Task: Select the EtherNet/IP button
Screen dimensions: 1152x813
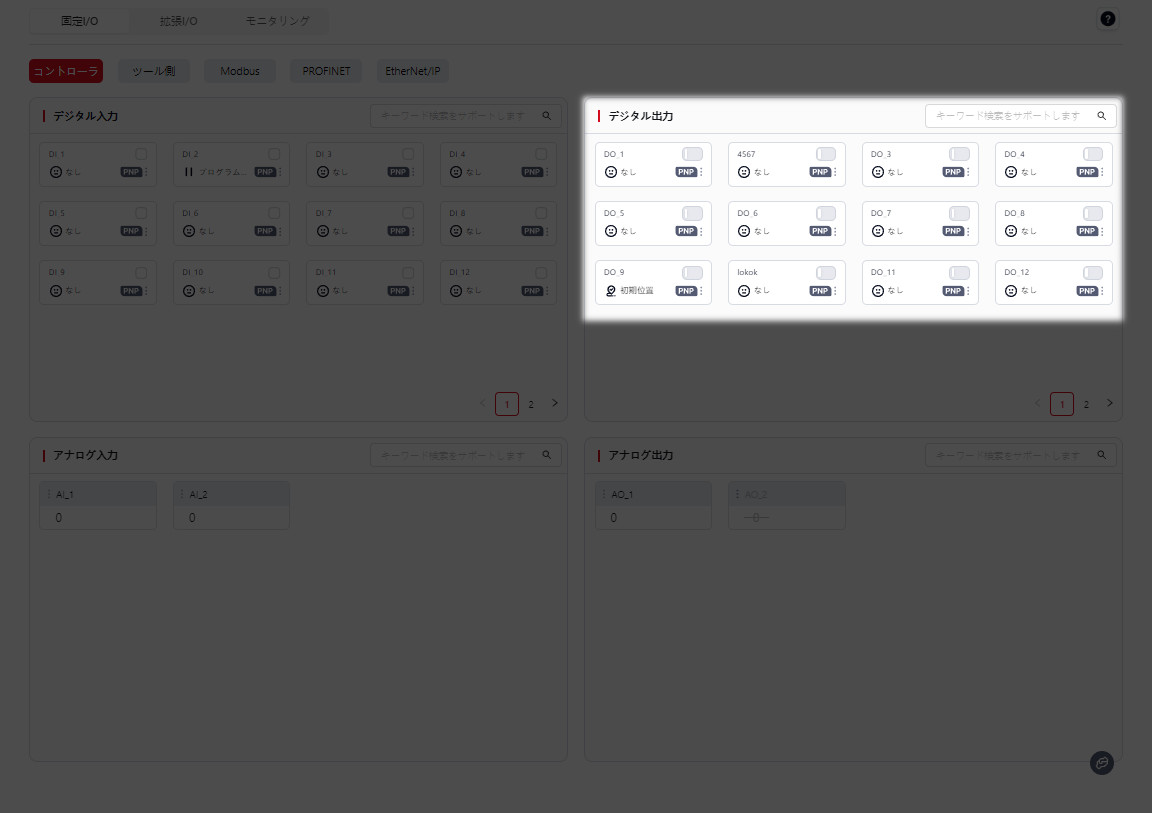Action: pyautogui.click(x=413, y=72)
